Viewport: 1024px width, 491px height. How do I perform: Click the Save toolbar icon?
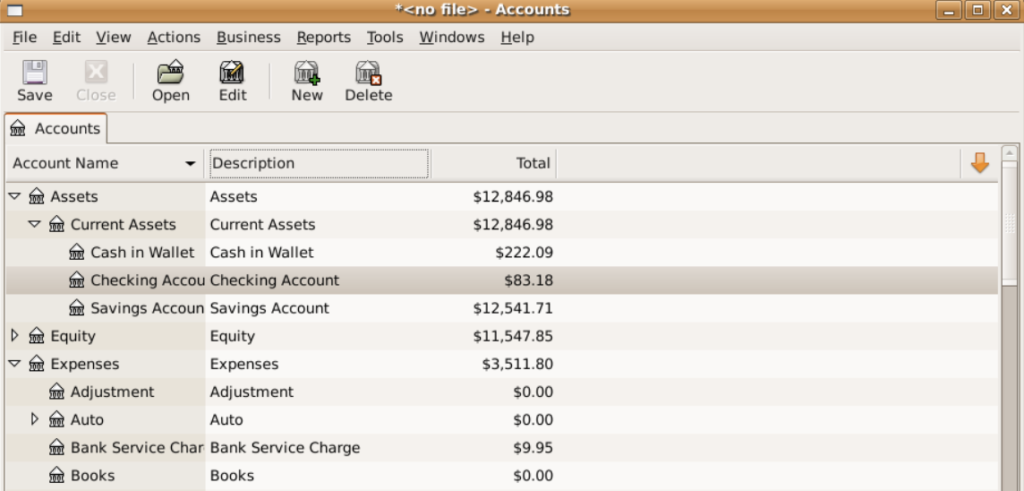click(34, 74)
